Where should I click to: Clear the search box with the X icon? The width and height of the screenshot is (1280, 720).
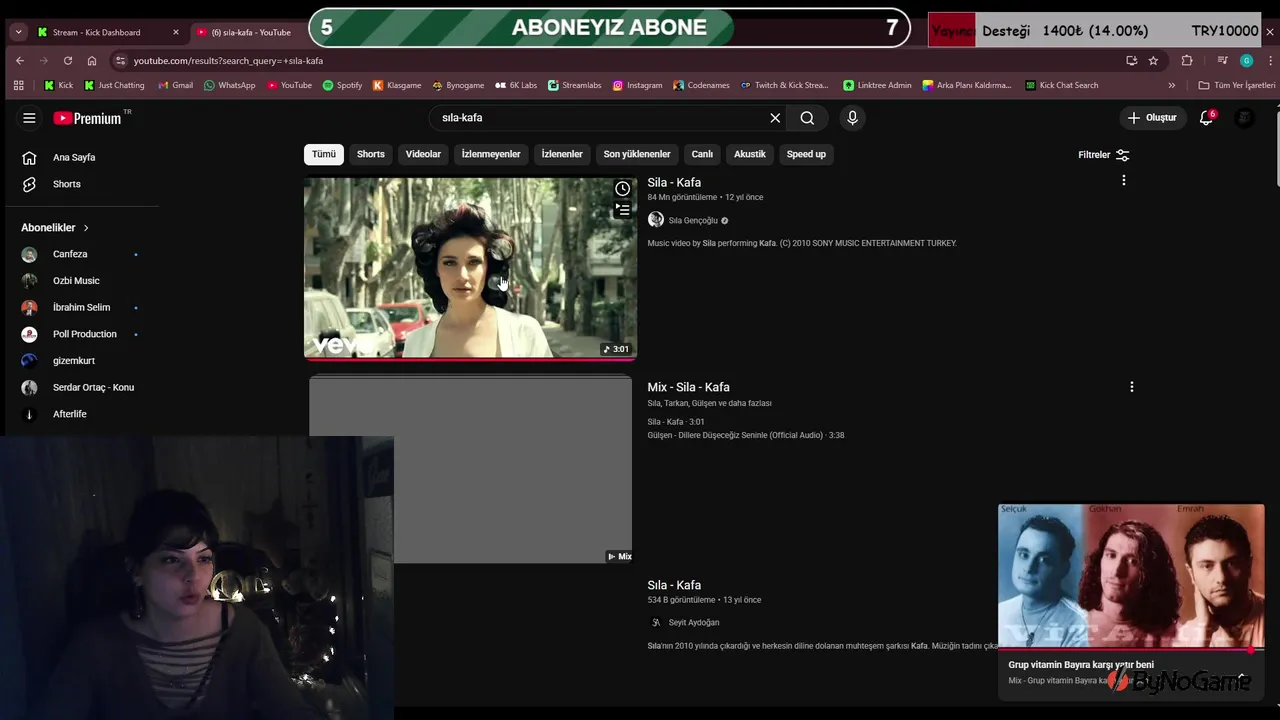pyautogui.click(x=775, y=118)
